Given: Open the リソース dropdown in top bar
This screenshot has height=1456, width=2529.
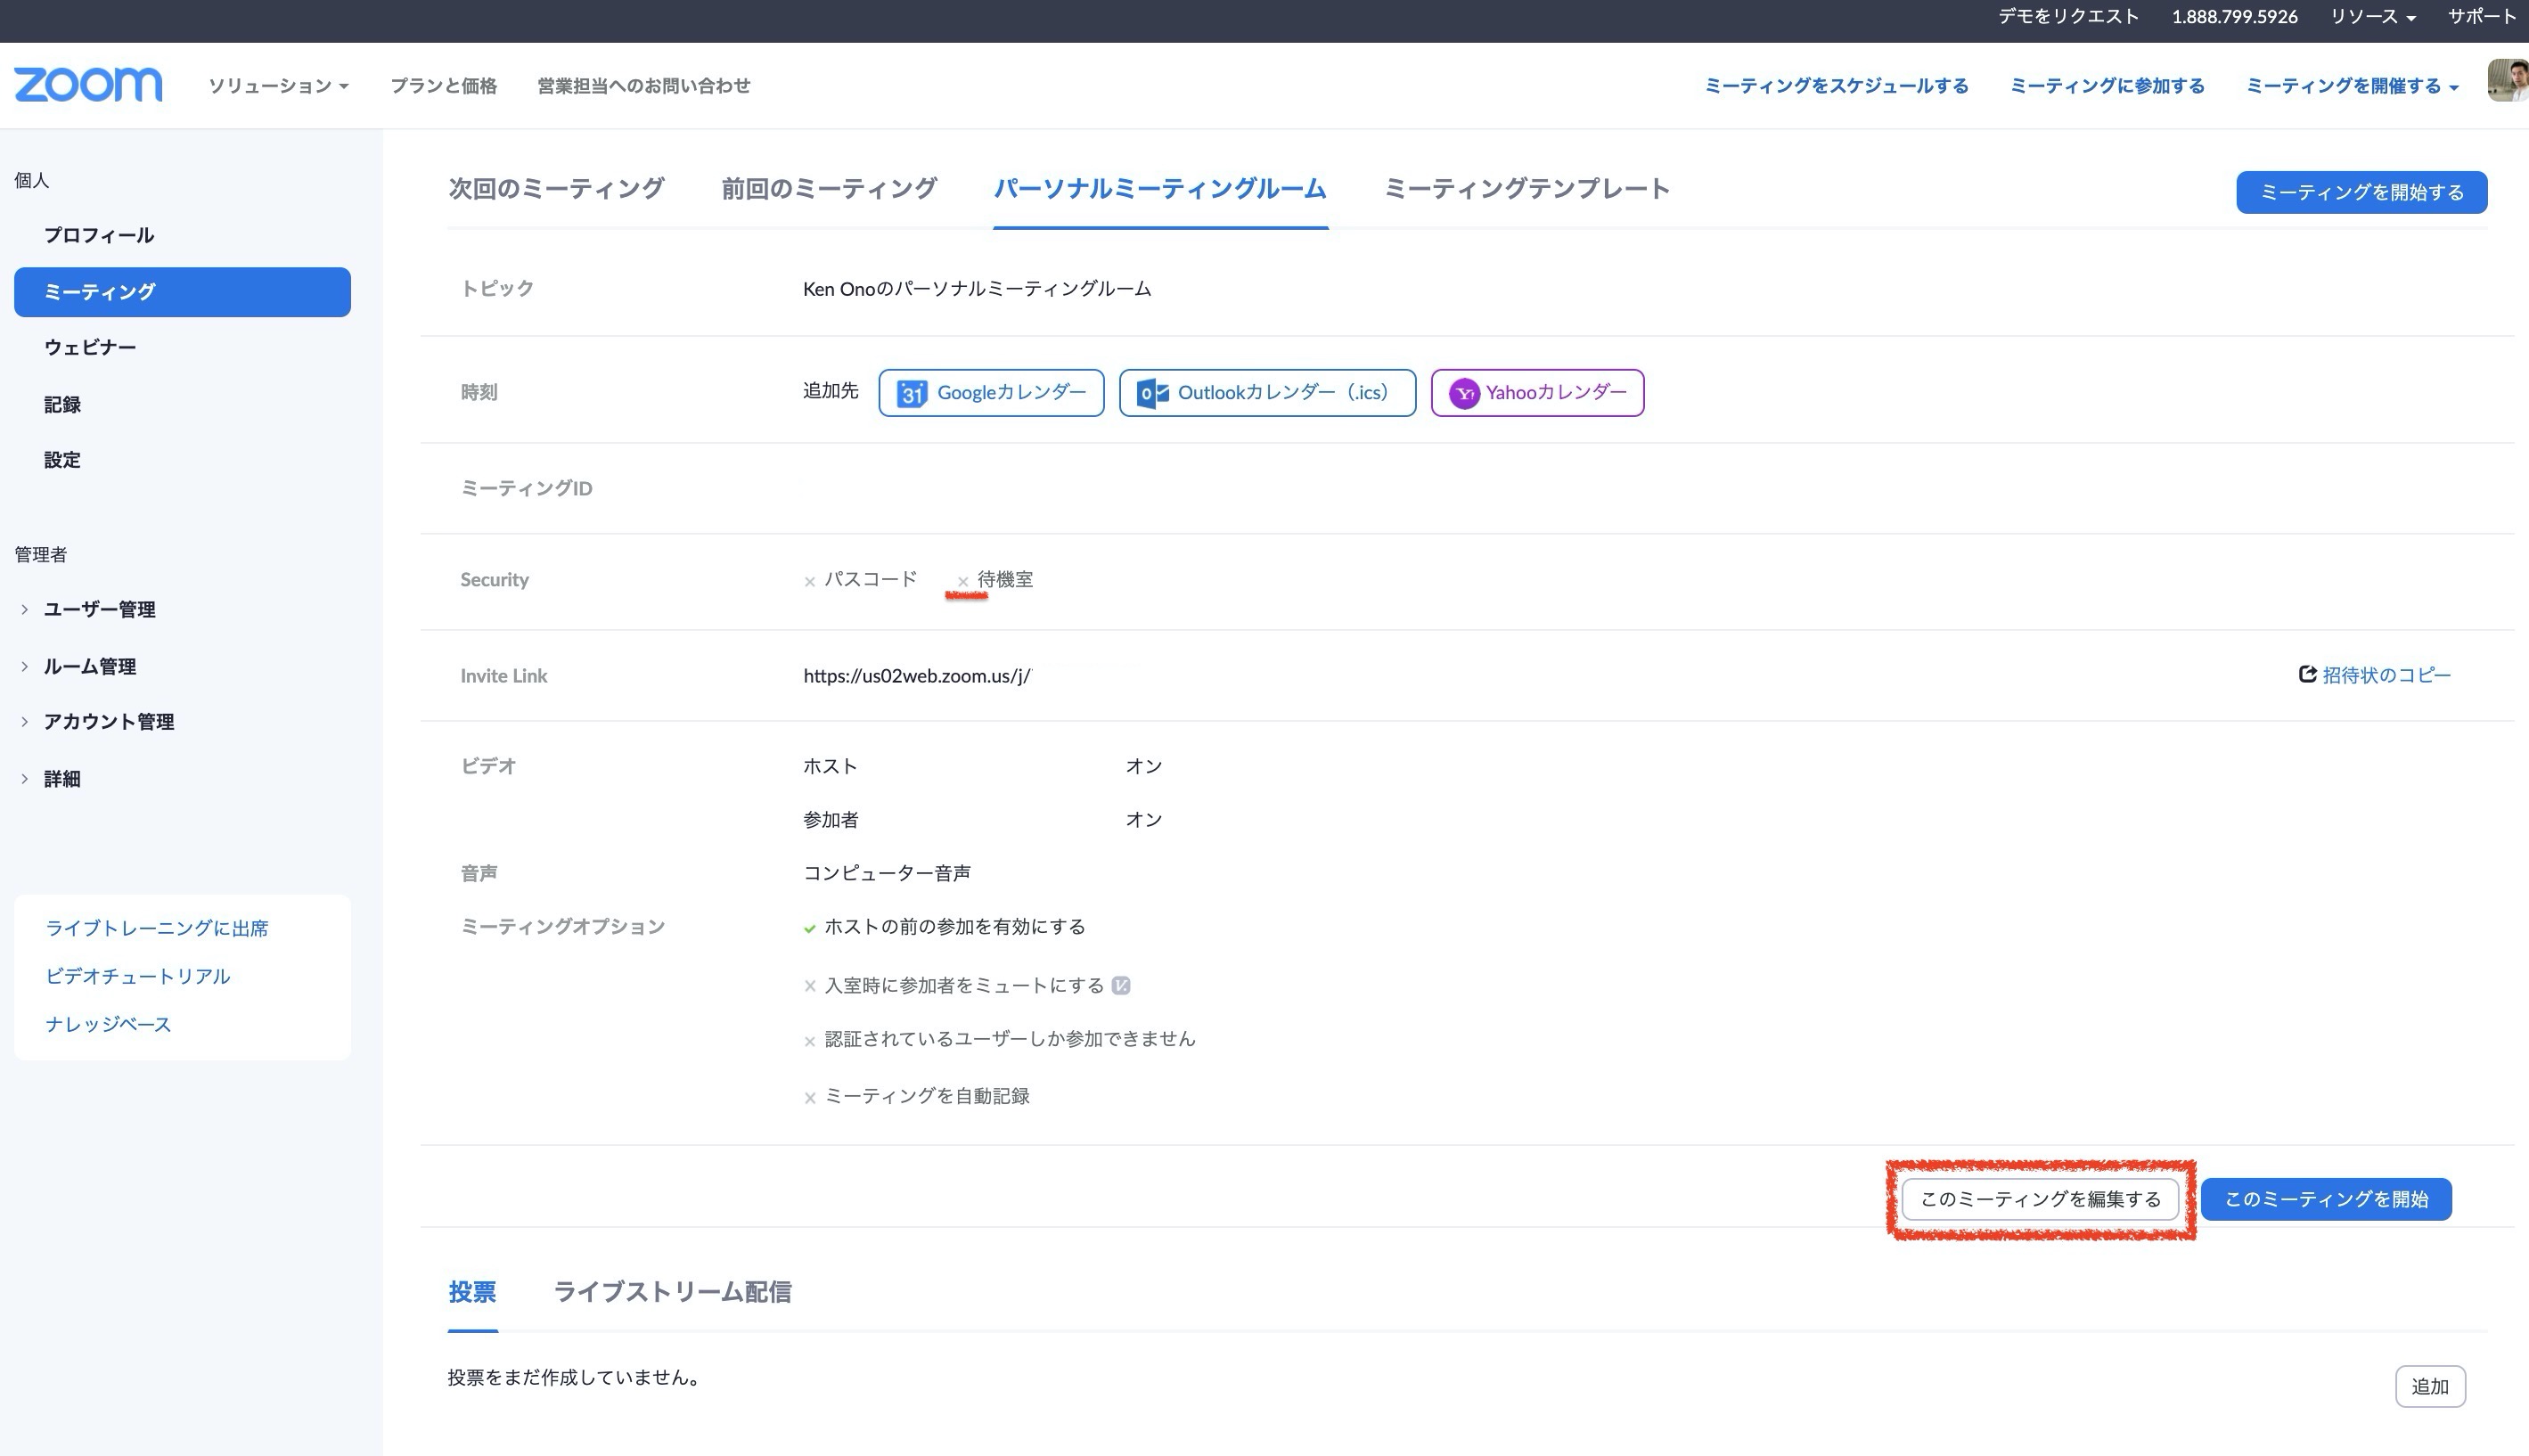Looking at the screenshot, I should click(2372, 17).
